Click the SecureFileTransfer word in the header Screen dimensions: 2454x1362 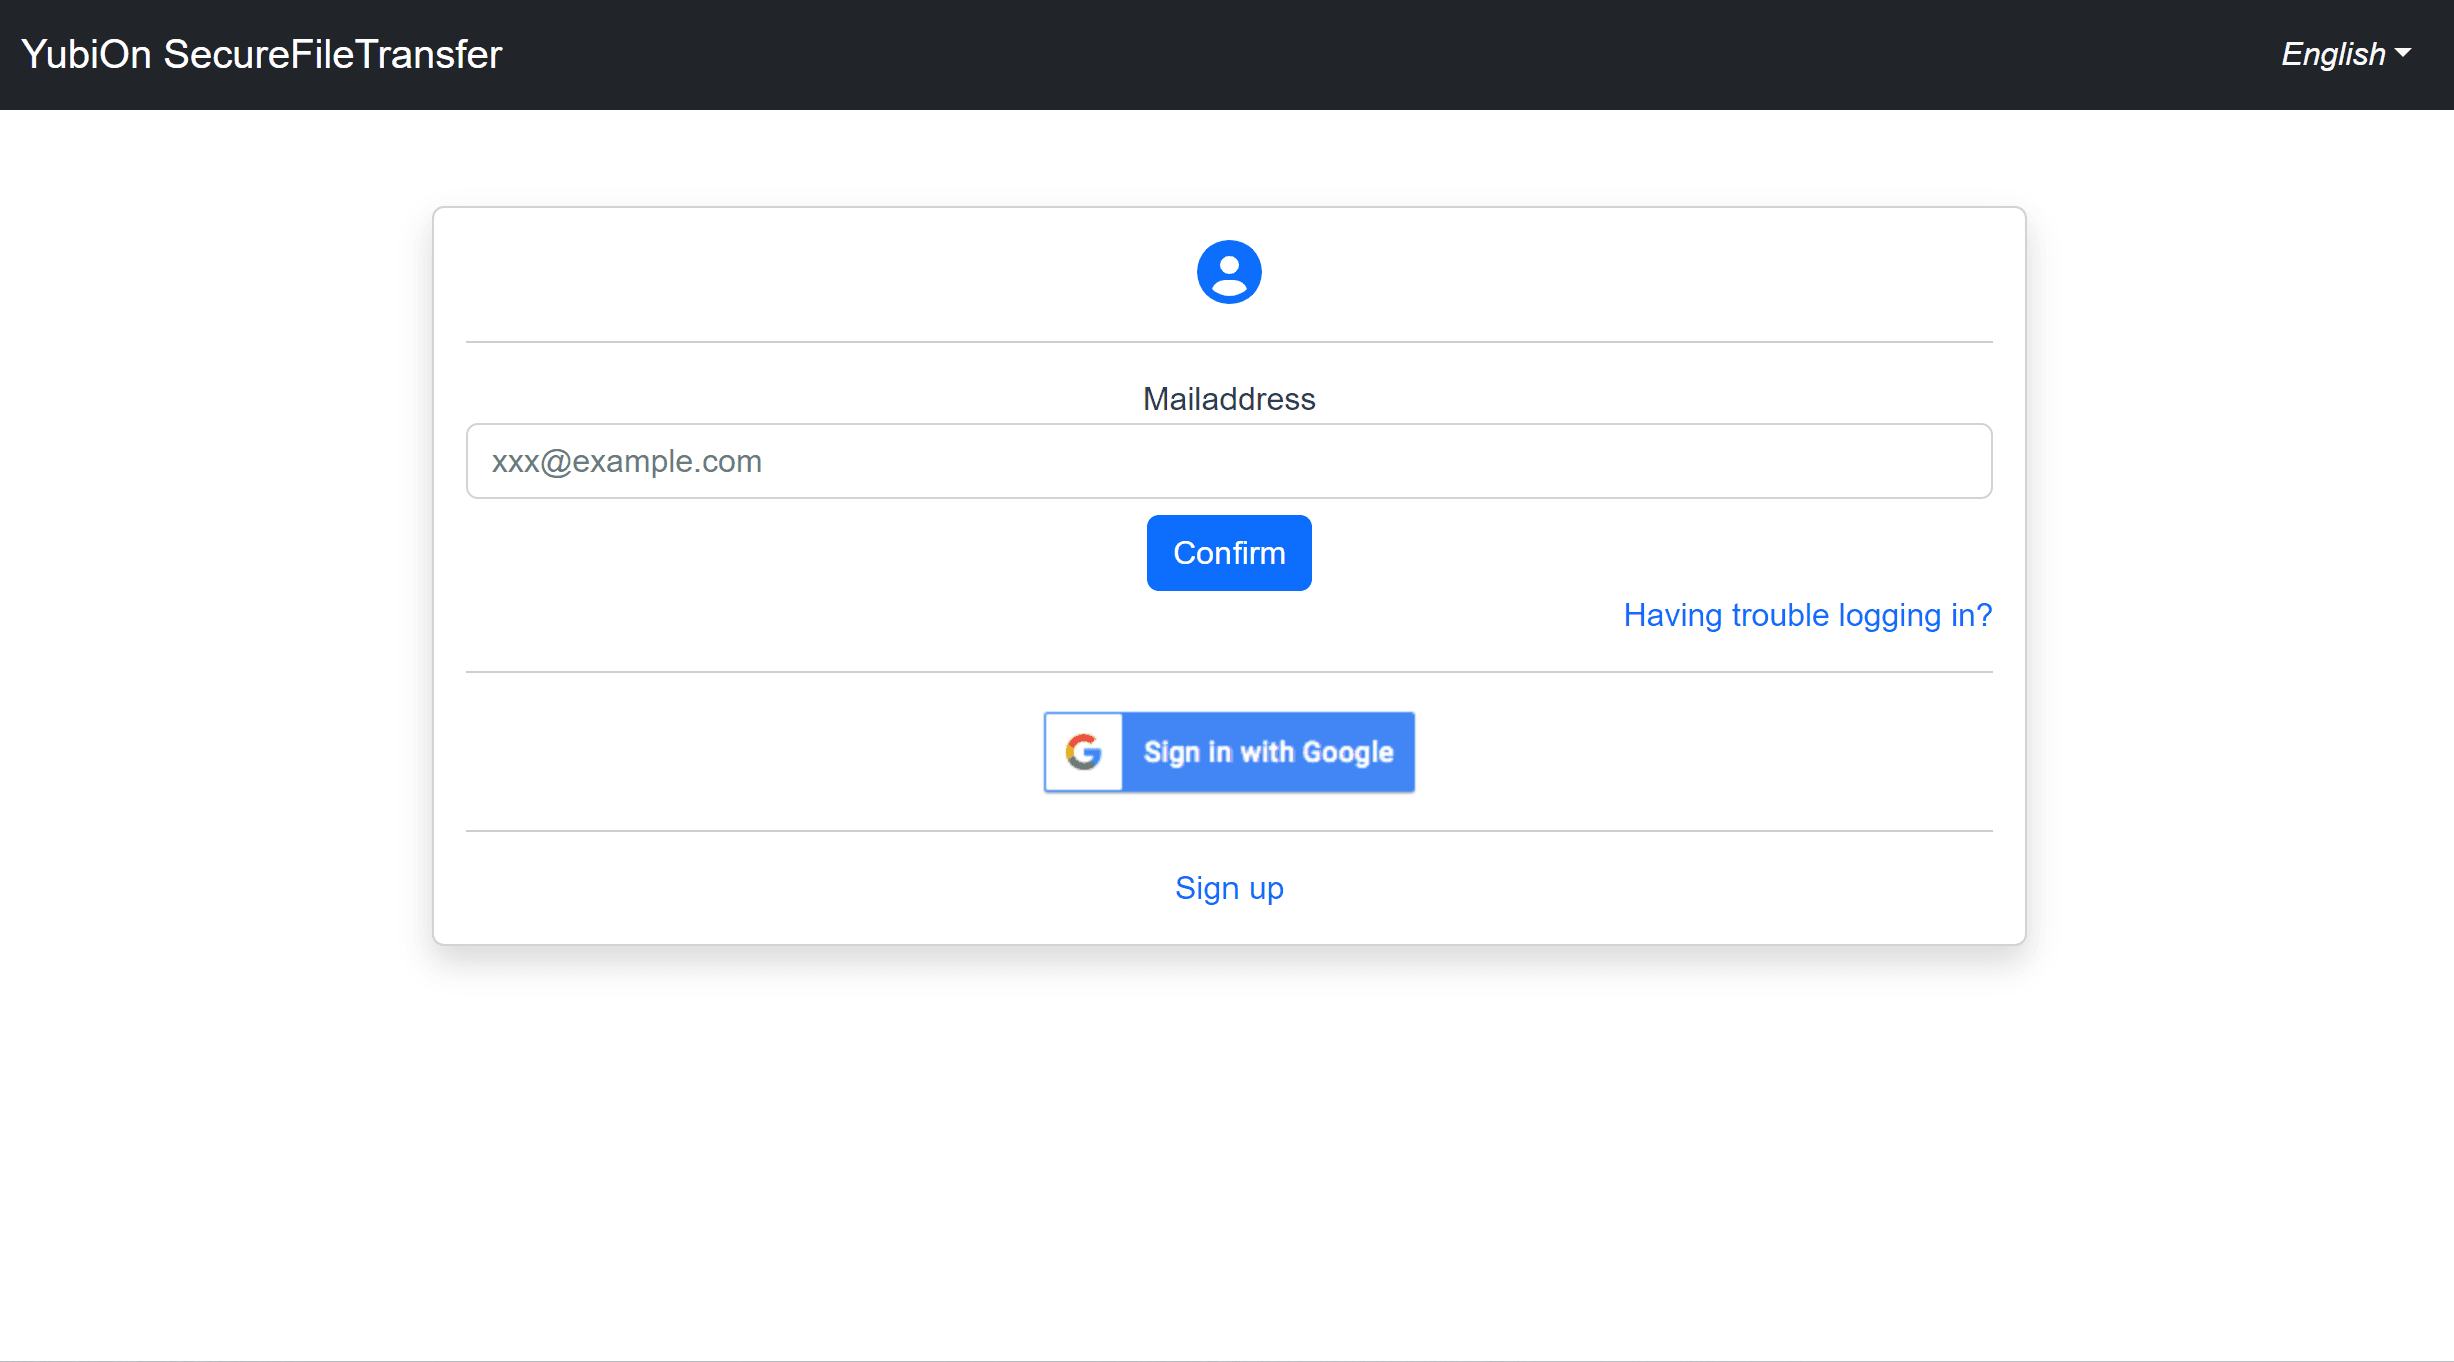333,54
